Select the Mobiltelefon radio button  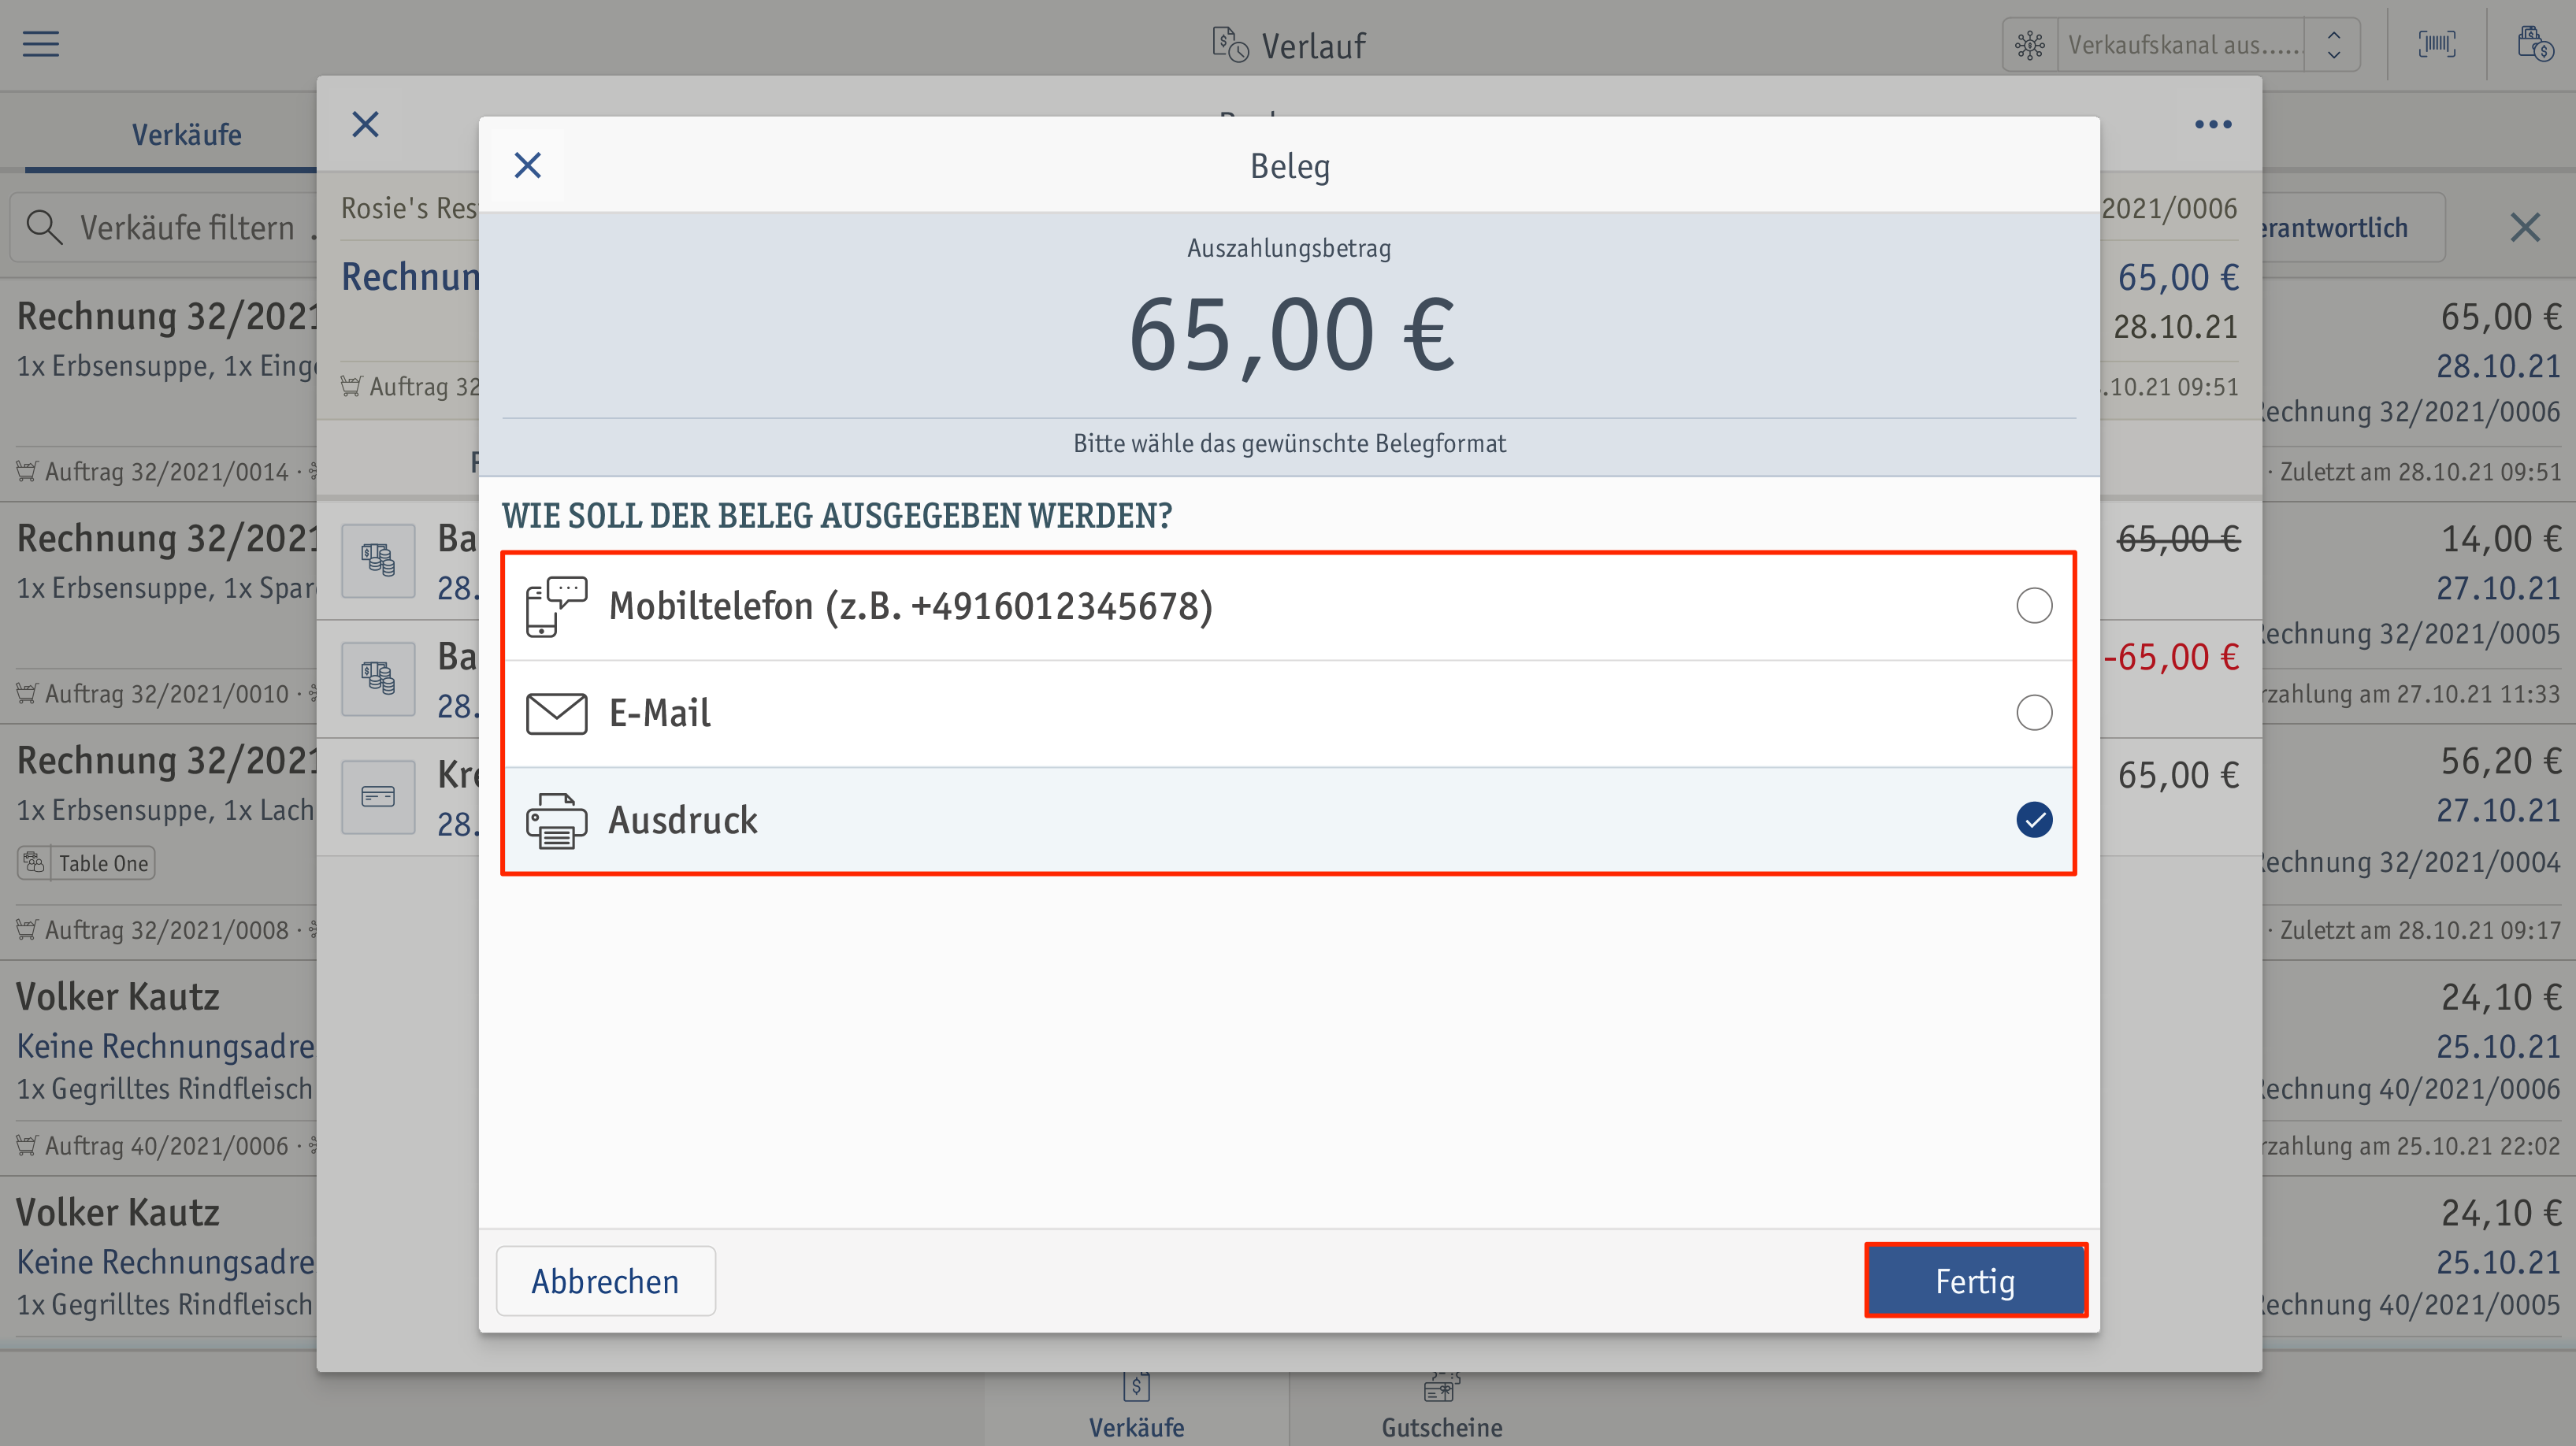tap(2034, 606)
